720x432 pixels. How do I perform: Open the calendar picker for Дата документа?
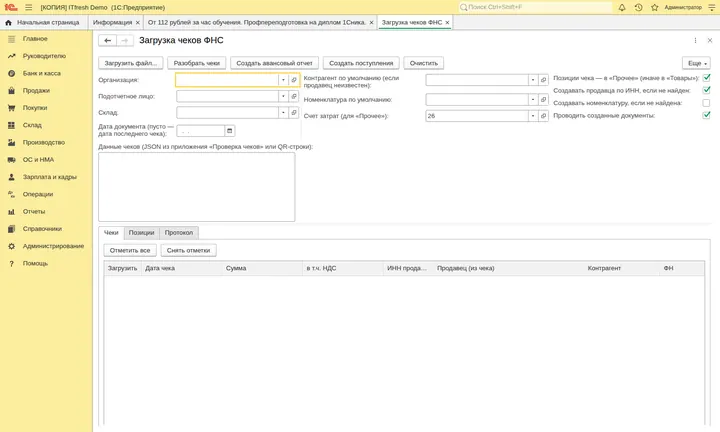click(x=230, y=131)
